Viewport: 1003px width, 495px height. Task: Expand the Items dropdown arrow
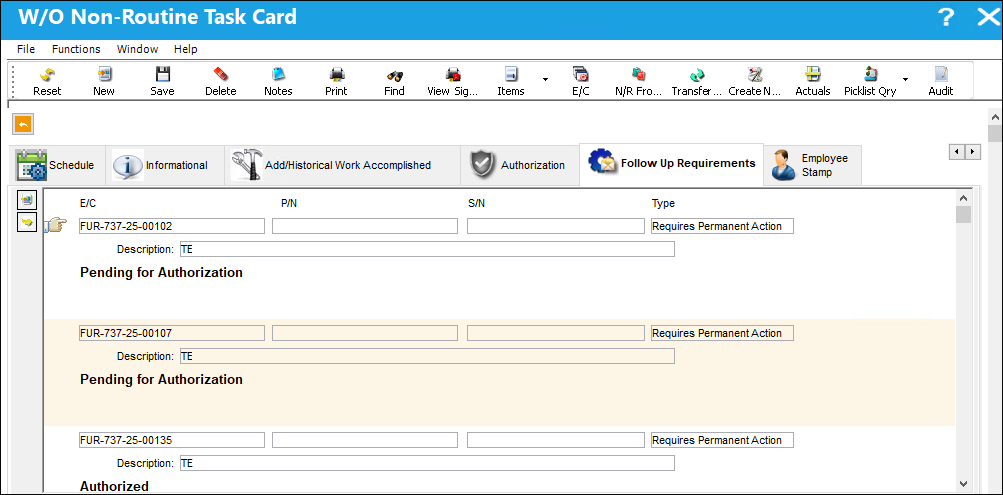[546, 80]
